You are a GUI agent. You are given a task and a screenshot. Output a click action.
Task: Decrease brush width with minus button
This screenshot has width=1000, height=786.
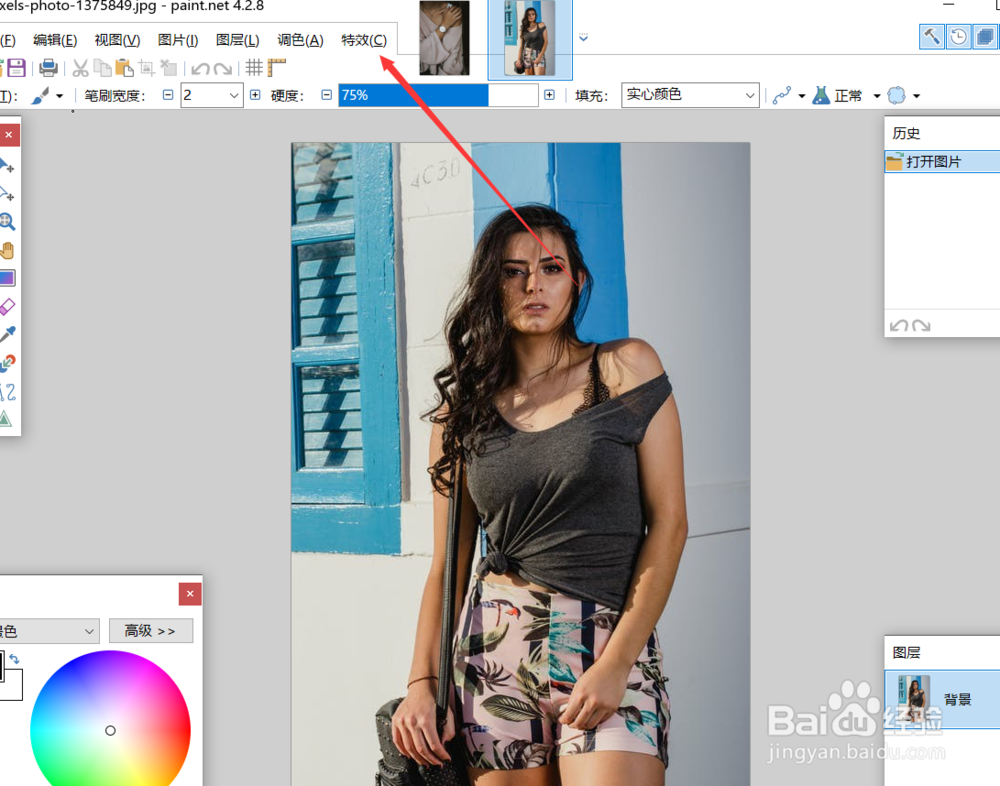tap(168, 95)
